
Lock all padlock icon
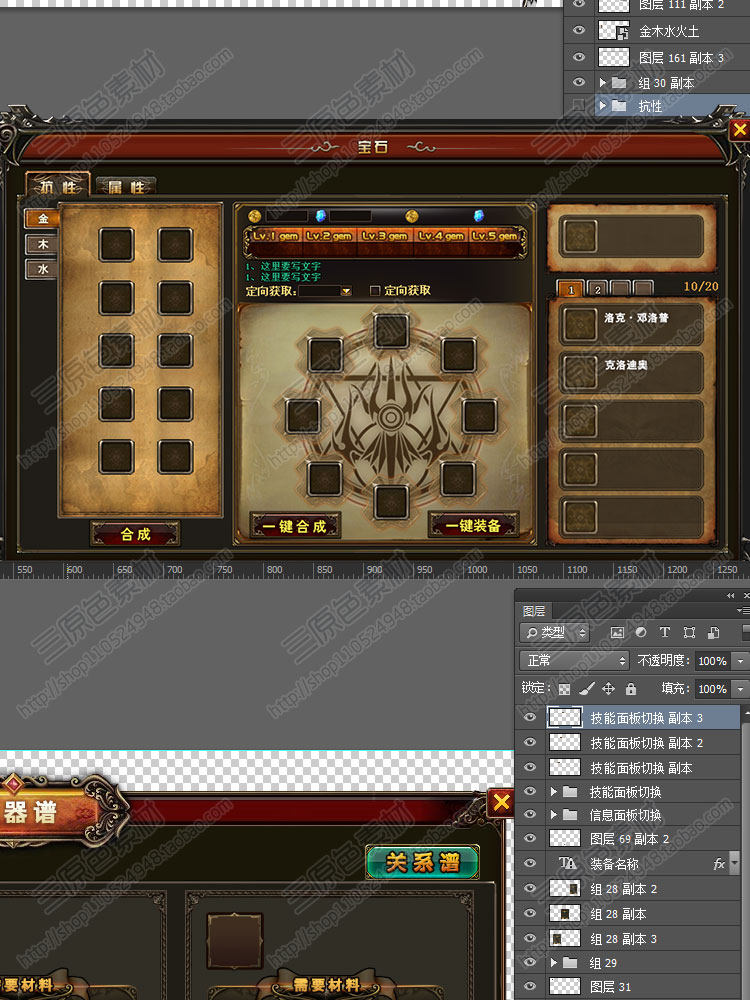tap(631, 689)
